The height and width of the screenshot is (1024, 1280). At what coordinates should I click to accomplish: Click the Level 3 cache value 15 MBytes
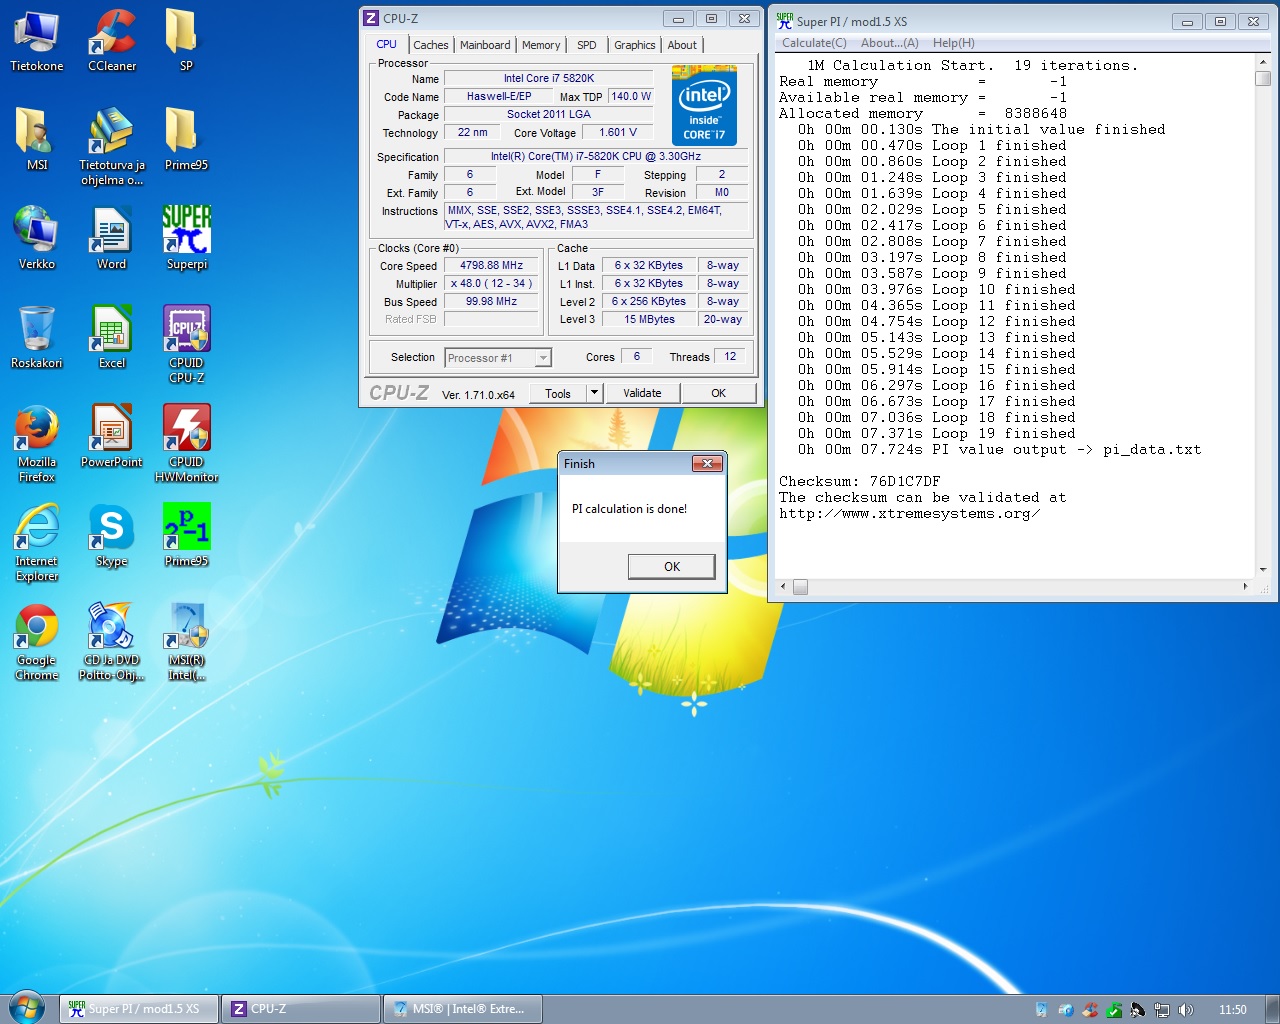click(x=649, y=320)
